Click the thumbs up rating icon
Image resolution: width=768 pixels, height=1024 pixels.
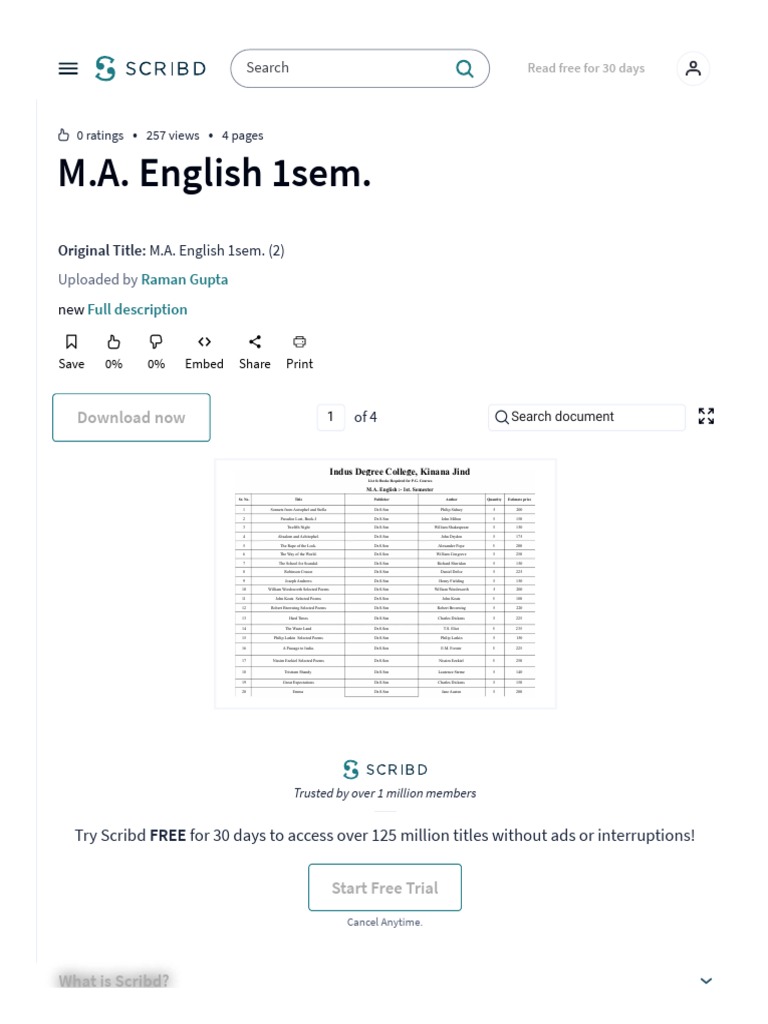(x=114, y=342)
